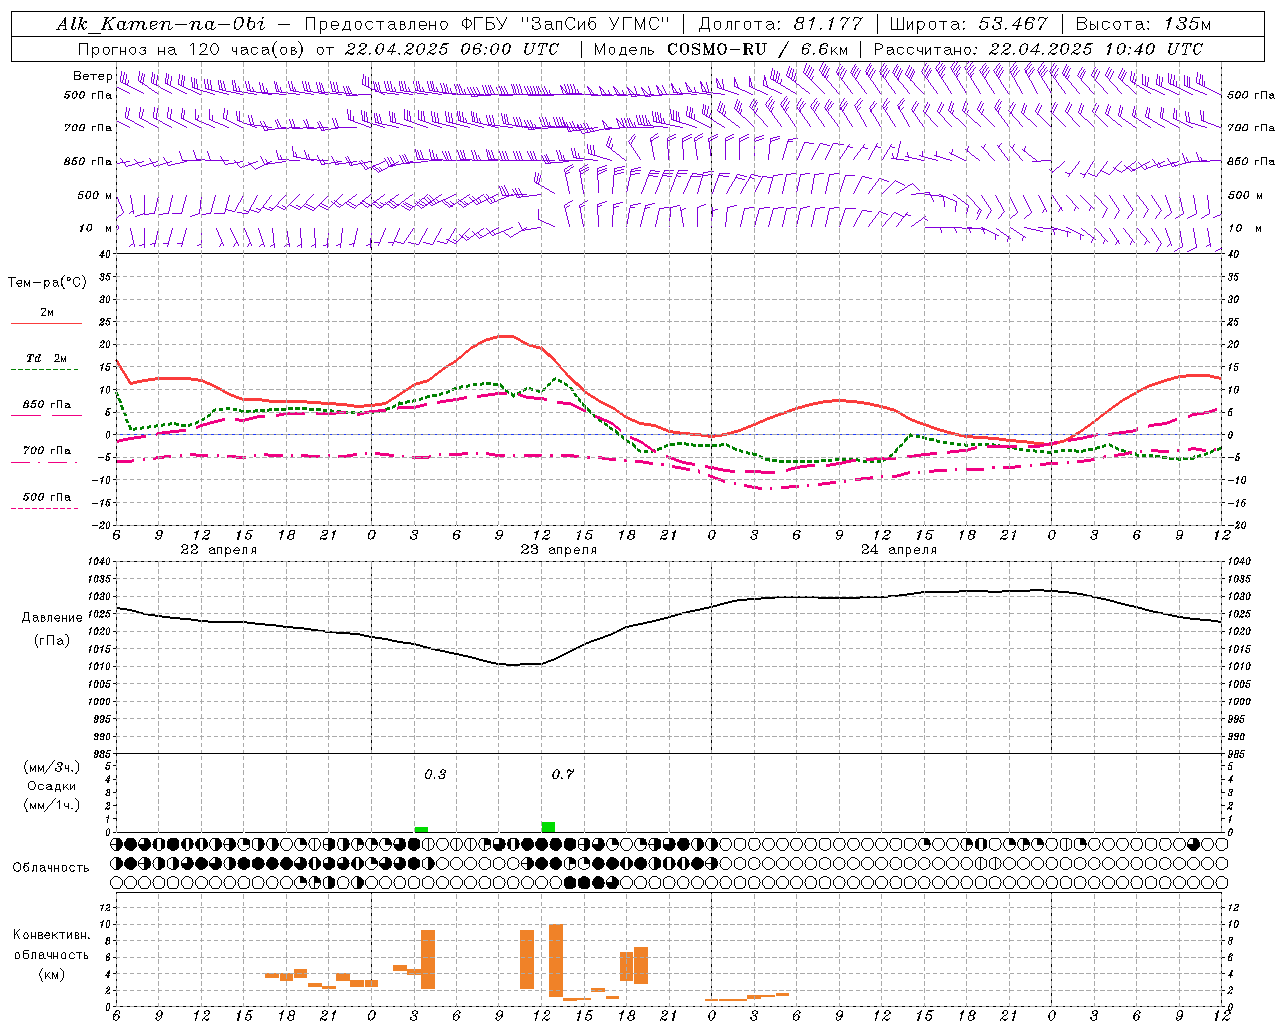The width and height of the screenshot is (1280, 1024).
Task: Click the 23 апреля date label
Action: pyautogui.click(x=558, y=550)
